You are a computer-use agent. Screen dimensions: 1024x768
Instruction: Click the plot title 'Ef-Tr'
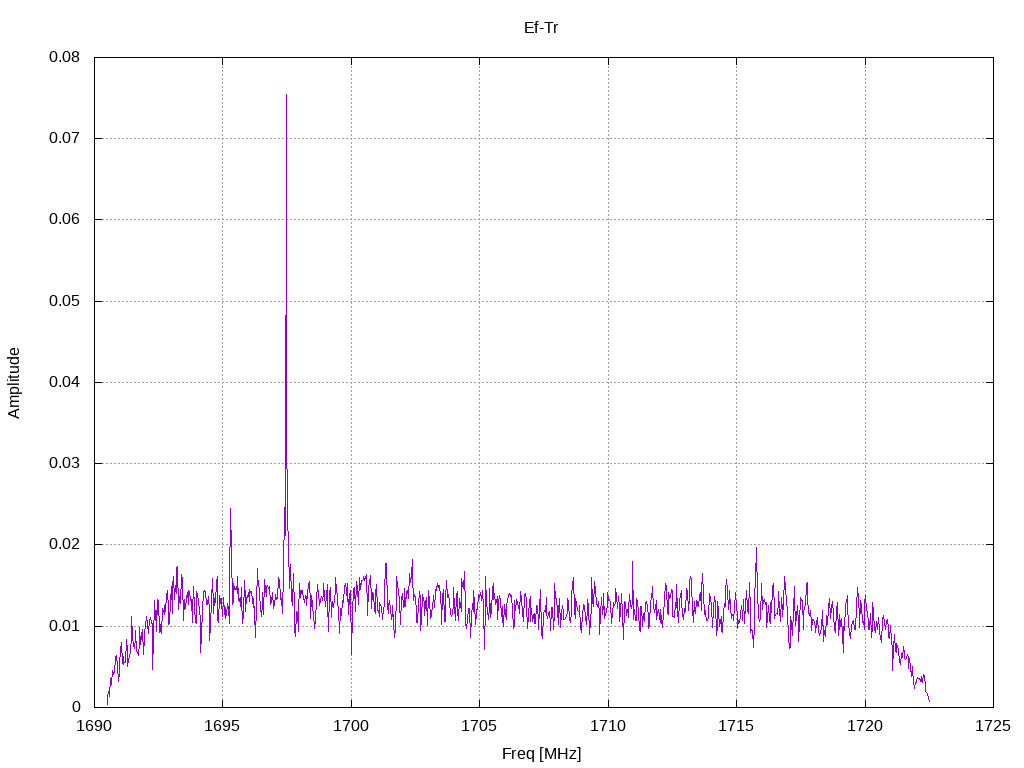point(541,28)
